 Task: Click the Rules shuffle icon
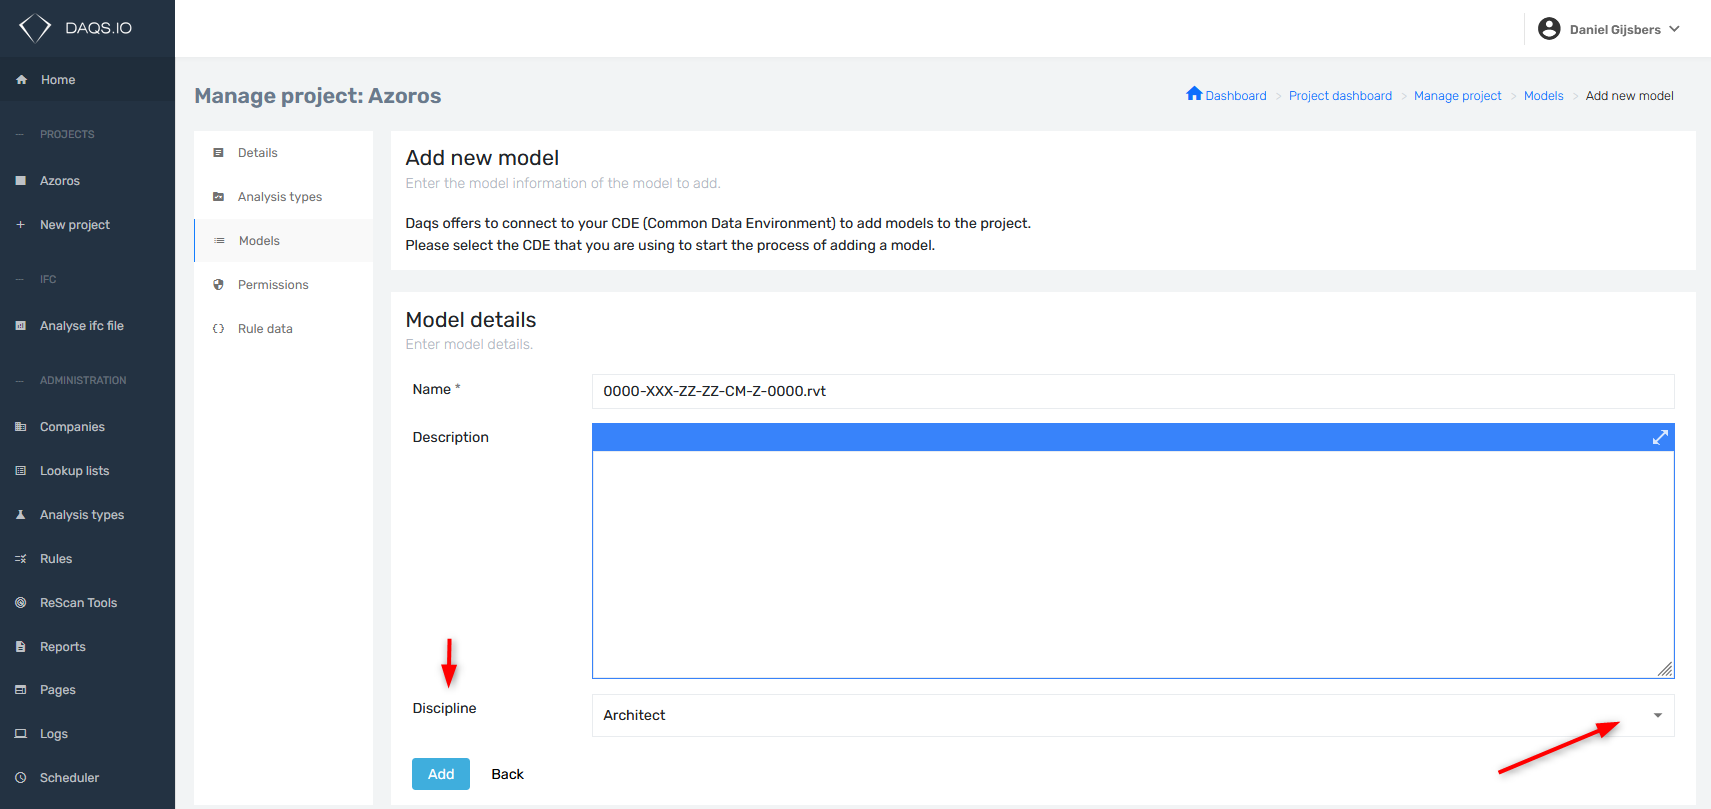pyautogui.click(x=21, y=559)
